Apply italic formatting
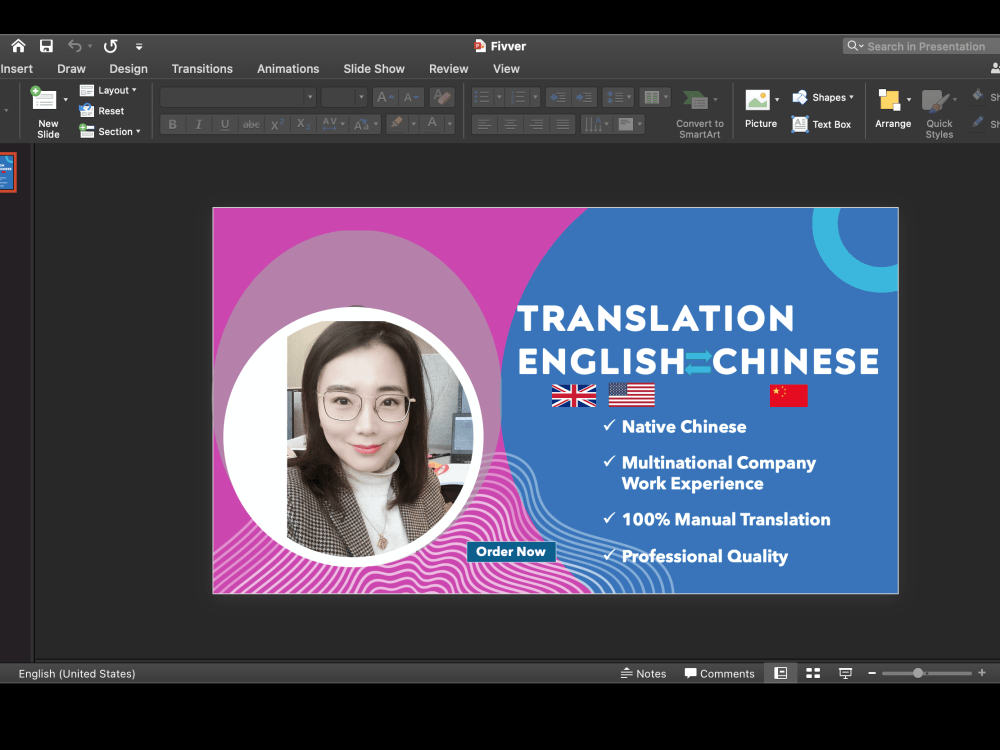Viewport: 1000px width, 750px height. 198,123
